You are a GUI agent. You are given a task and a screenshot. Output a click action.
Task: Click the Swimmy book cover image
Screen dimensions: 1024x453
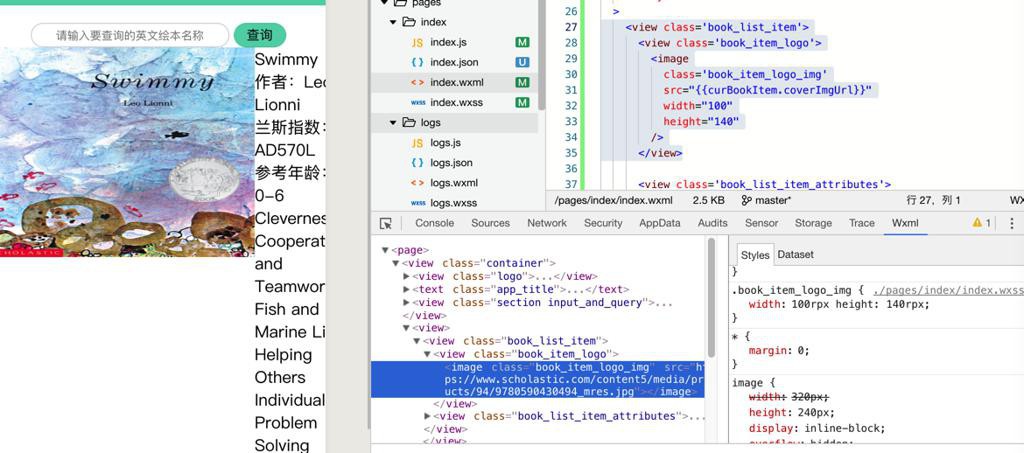tap(127, 152)
